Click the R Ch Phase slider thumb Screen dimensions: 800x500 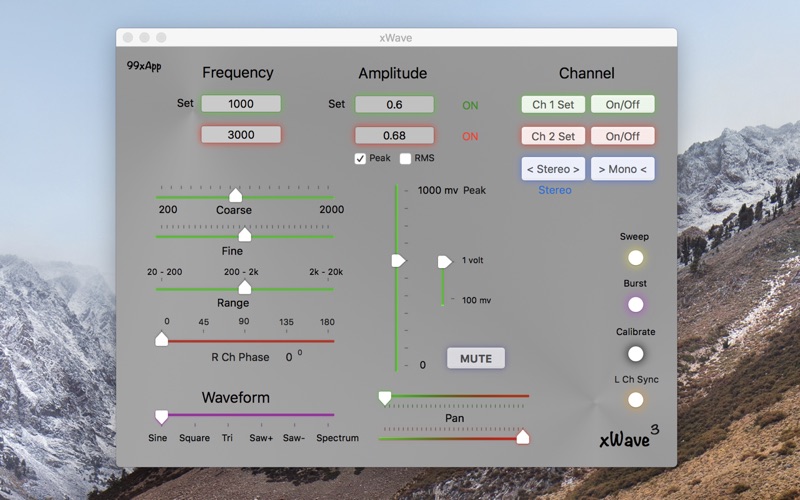[162, 339]
